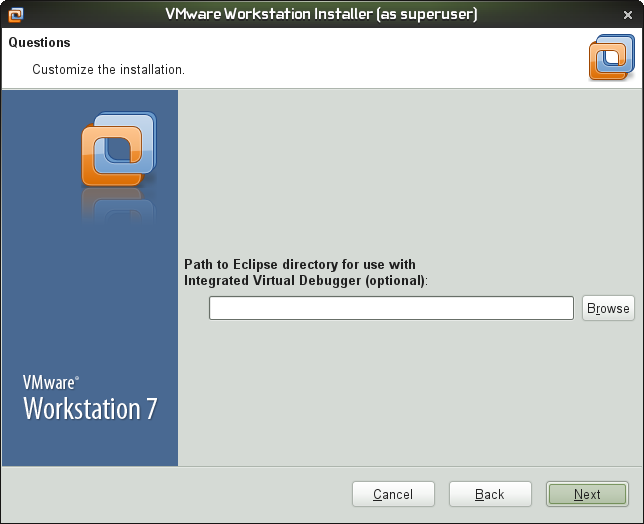Click the Next button
This screenshot has width=644, height=524.
click(587, 494)
